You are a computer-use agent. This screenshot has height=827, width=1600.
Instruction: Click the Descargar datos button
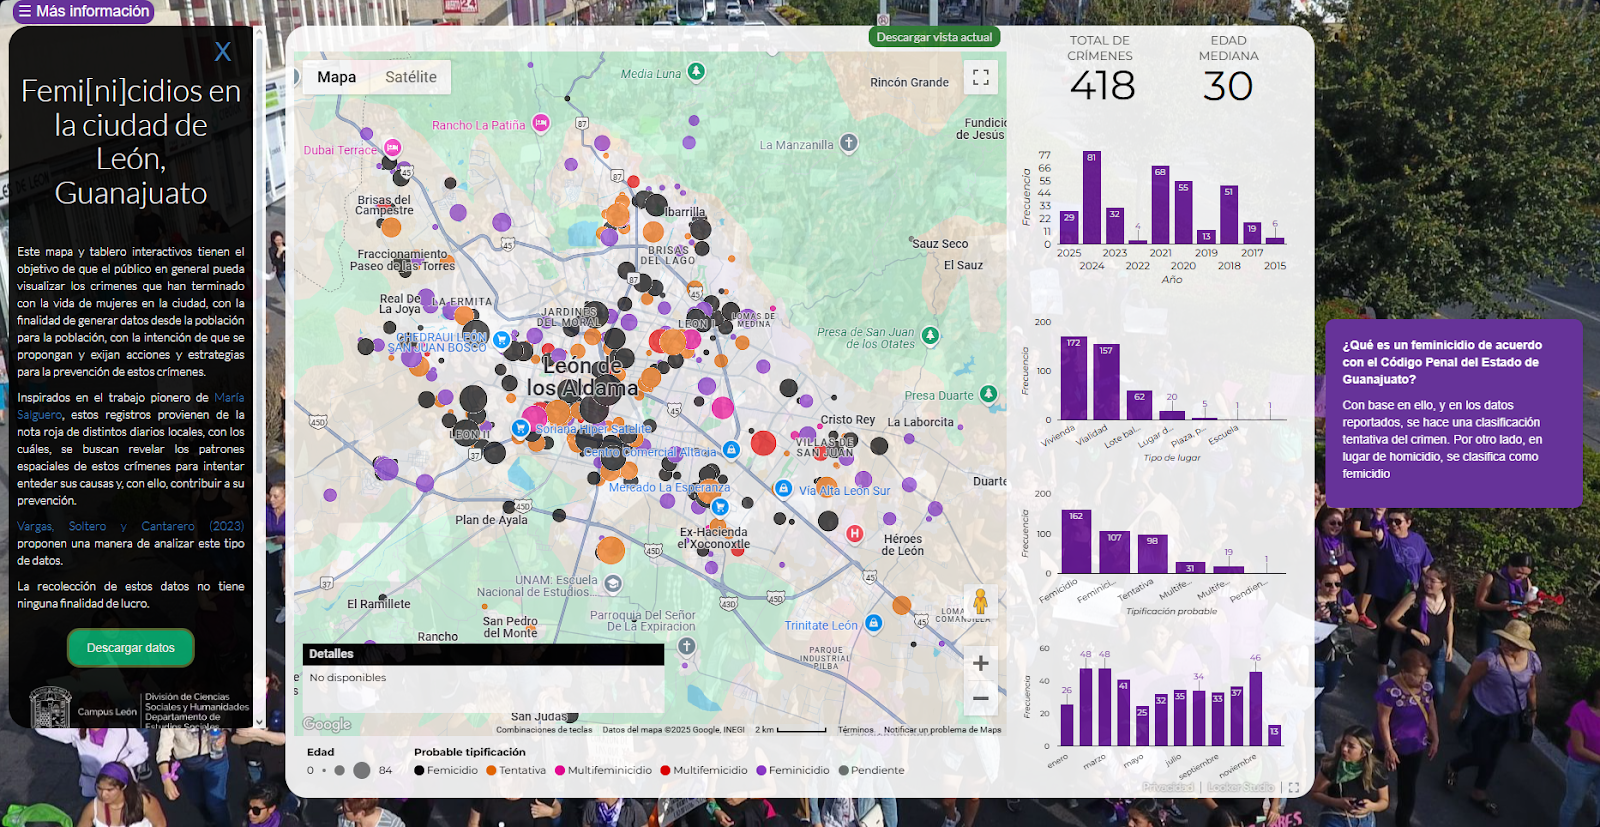pos(131,648)
